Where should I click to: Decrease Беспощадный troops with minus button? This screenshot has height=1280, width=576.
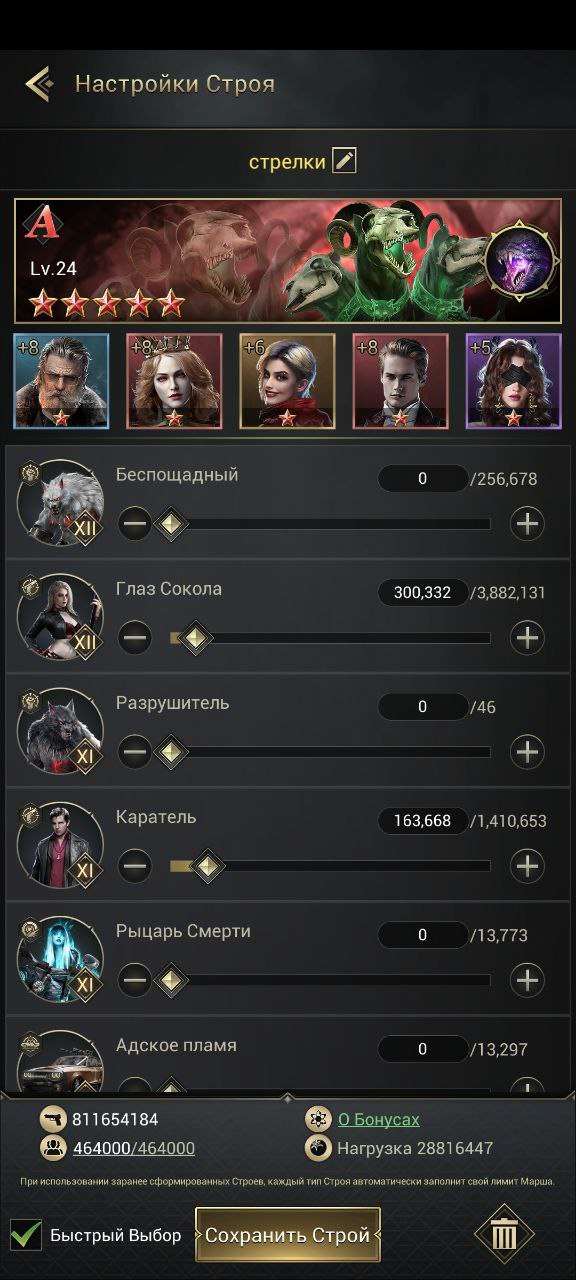(135, 523)
